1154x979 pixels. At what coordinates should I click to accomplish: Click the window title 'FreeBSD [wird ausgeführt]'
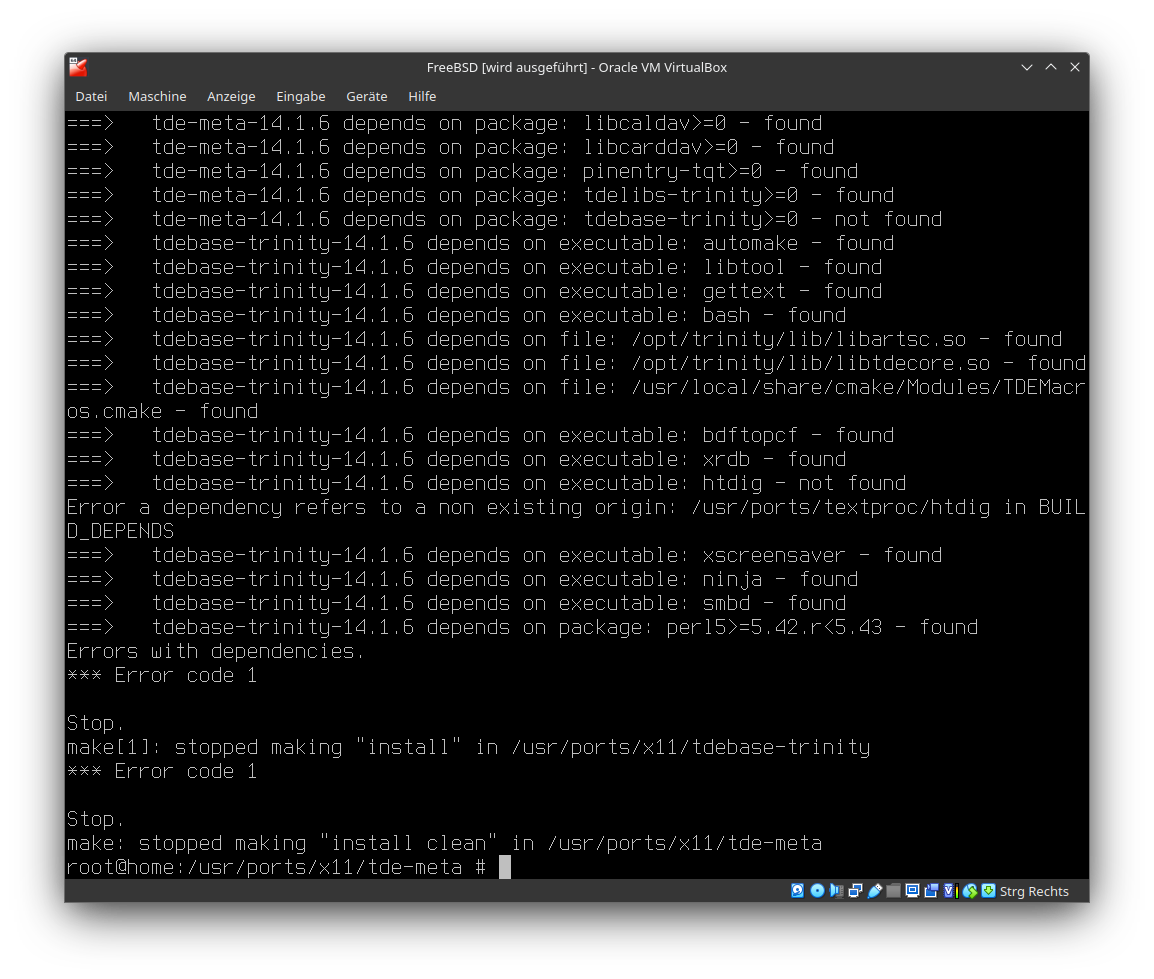(x=507, y=68)
